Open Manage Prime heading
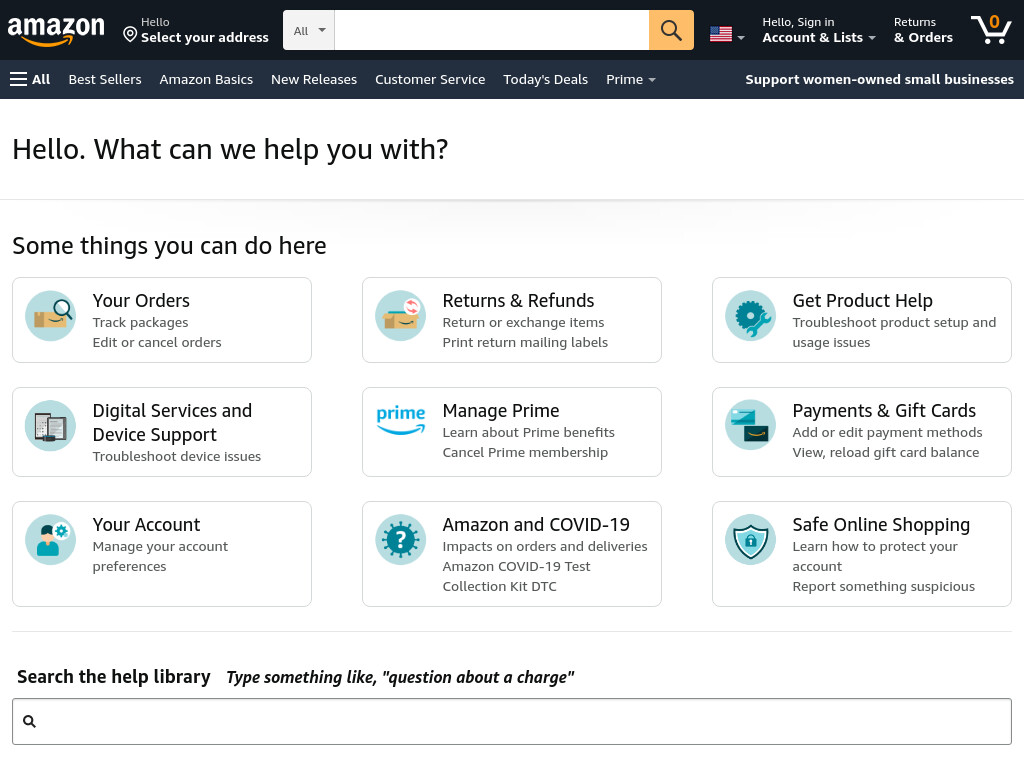Viewport: 1024px width, 768px height. 501,411
